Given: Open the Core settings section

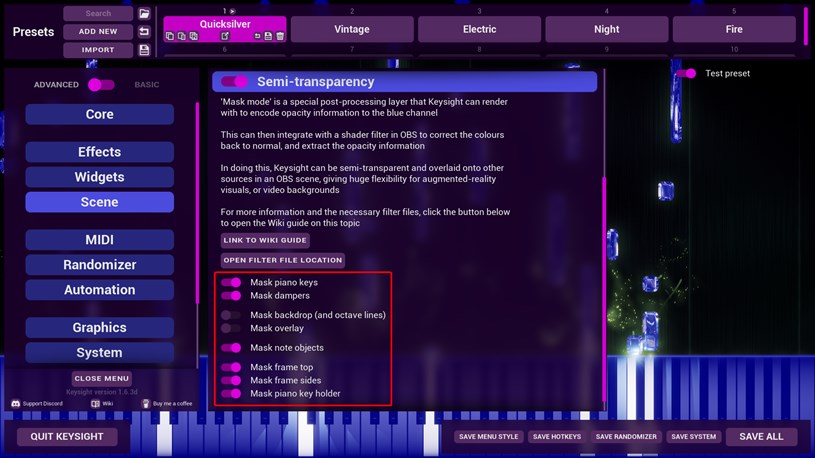Looking at the screenshot, I should (x=99, y=114).
